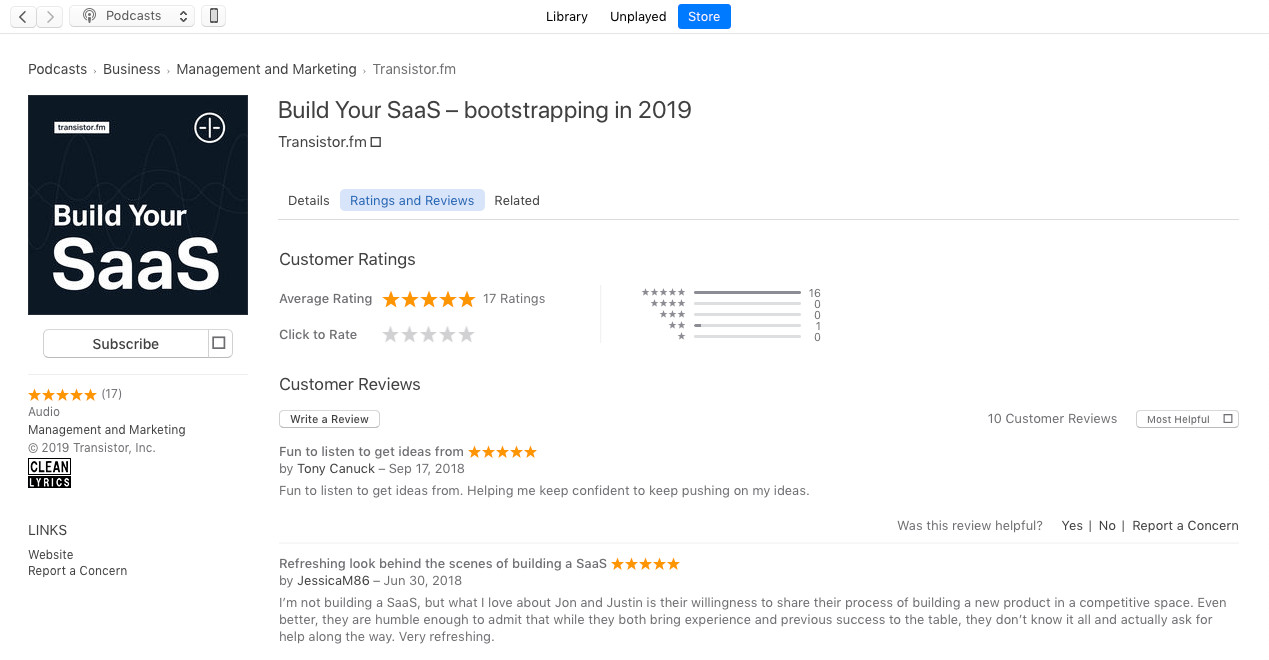Open the Podcasts media type dropdown
Viewport: 1269px width, 660px height.
point(182,15)
